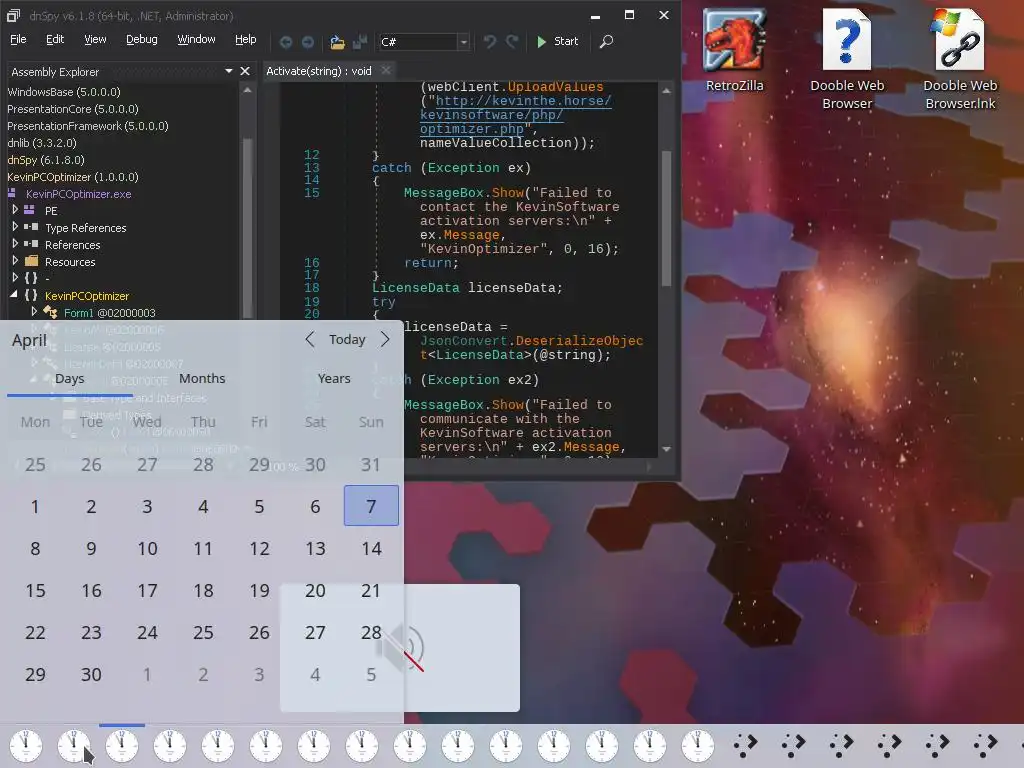Open the Help menu
This screenshot has height=768, width=1024.
click(246, 39)
